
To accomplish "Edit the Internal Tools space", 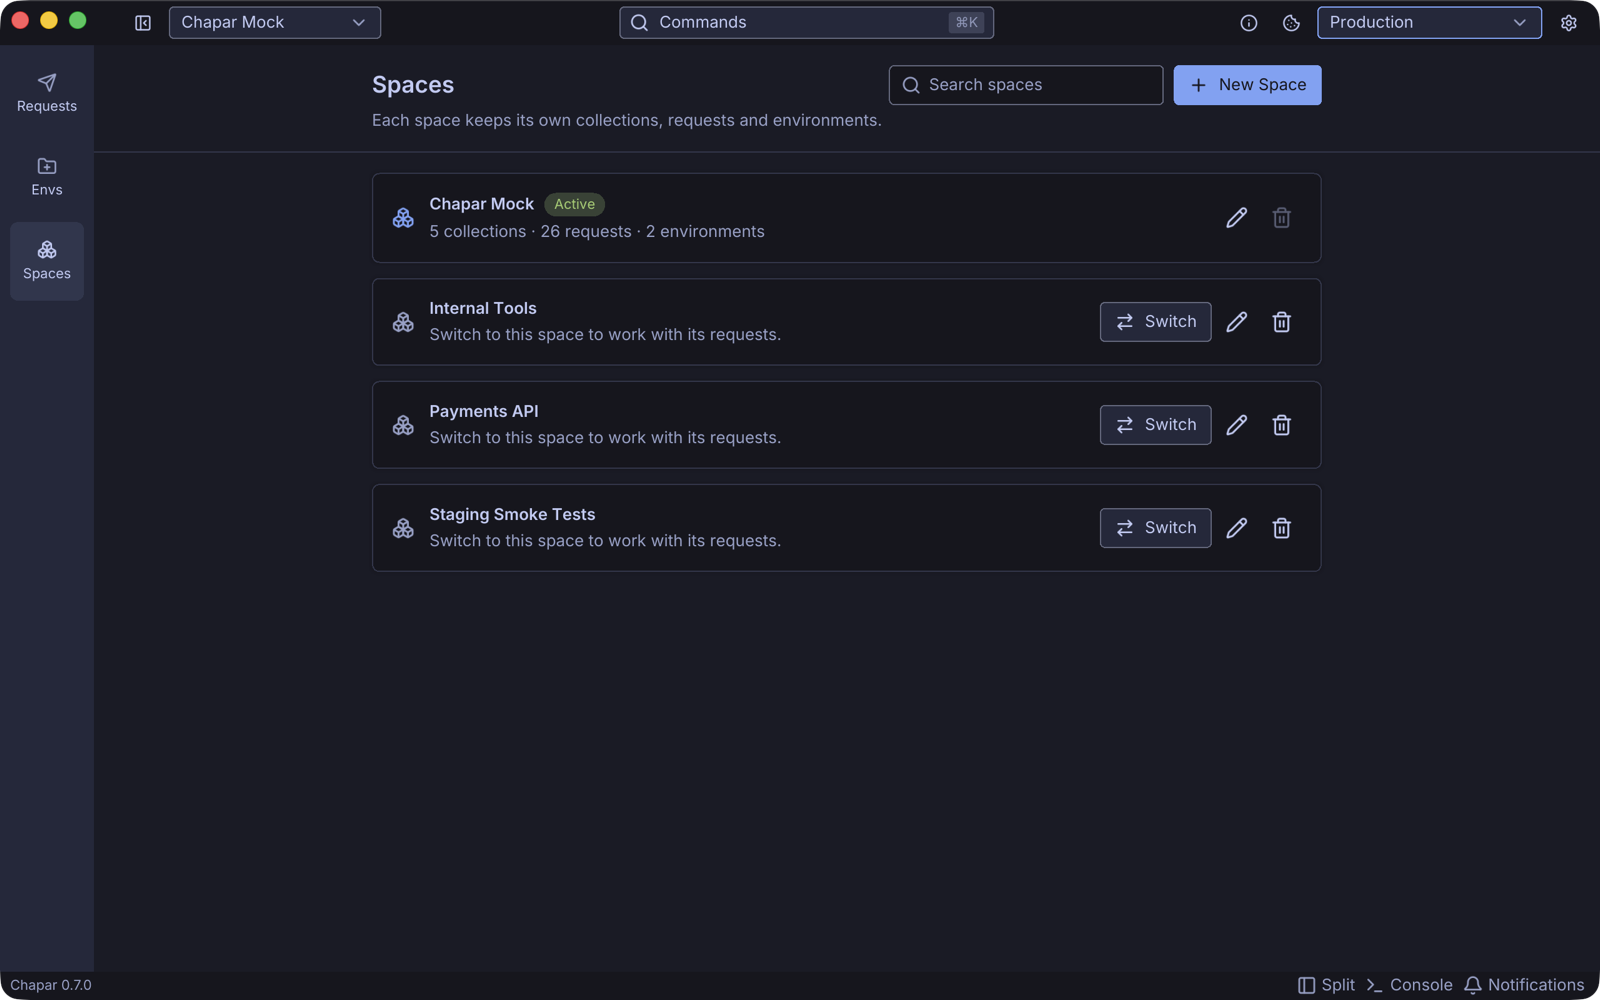I will [1236, 322].
